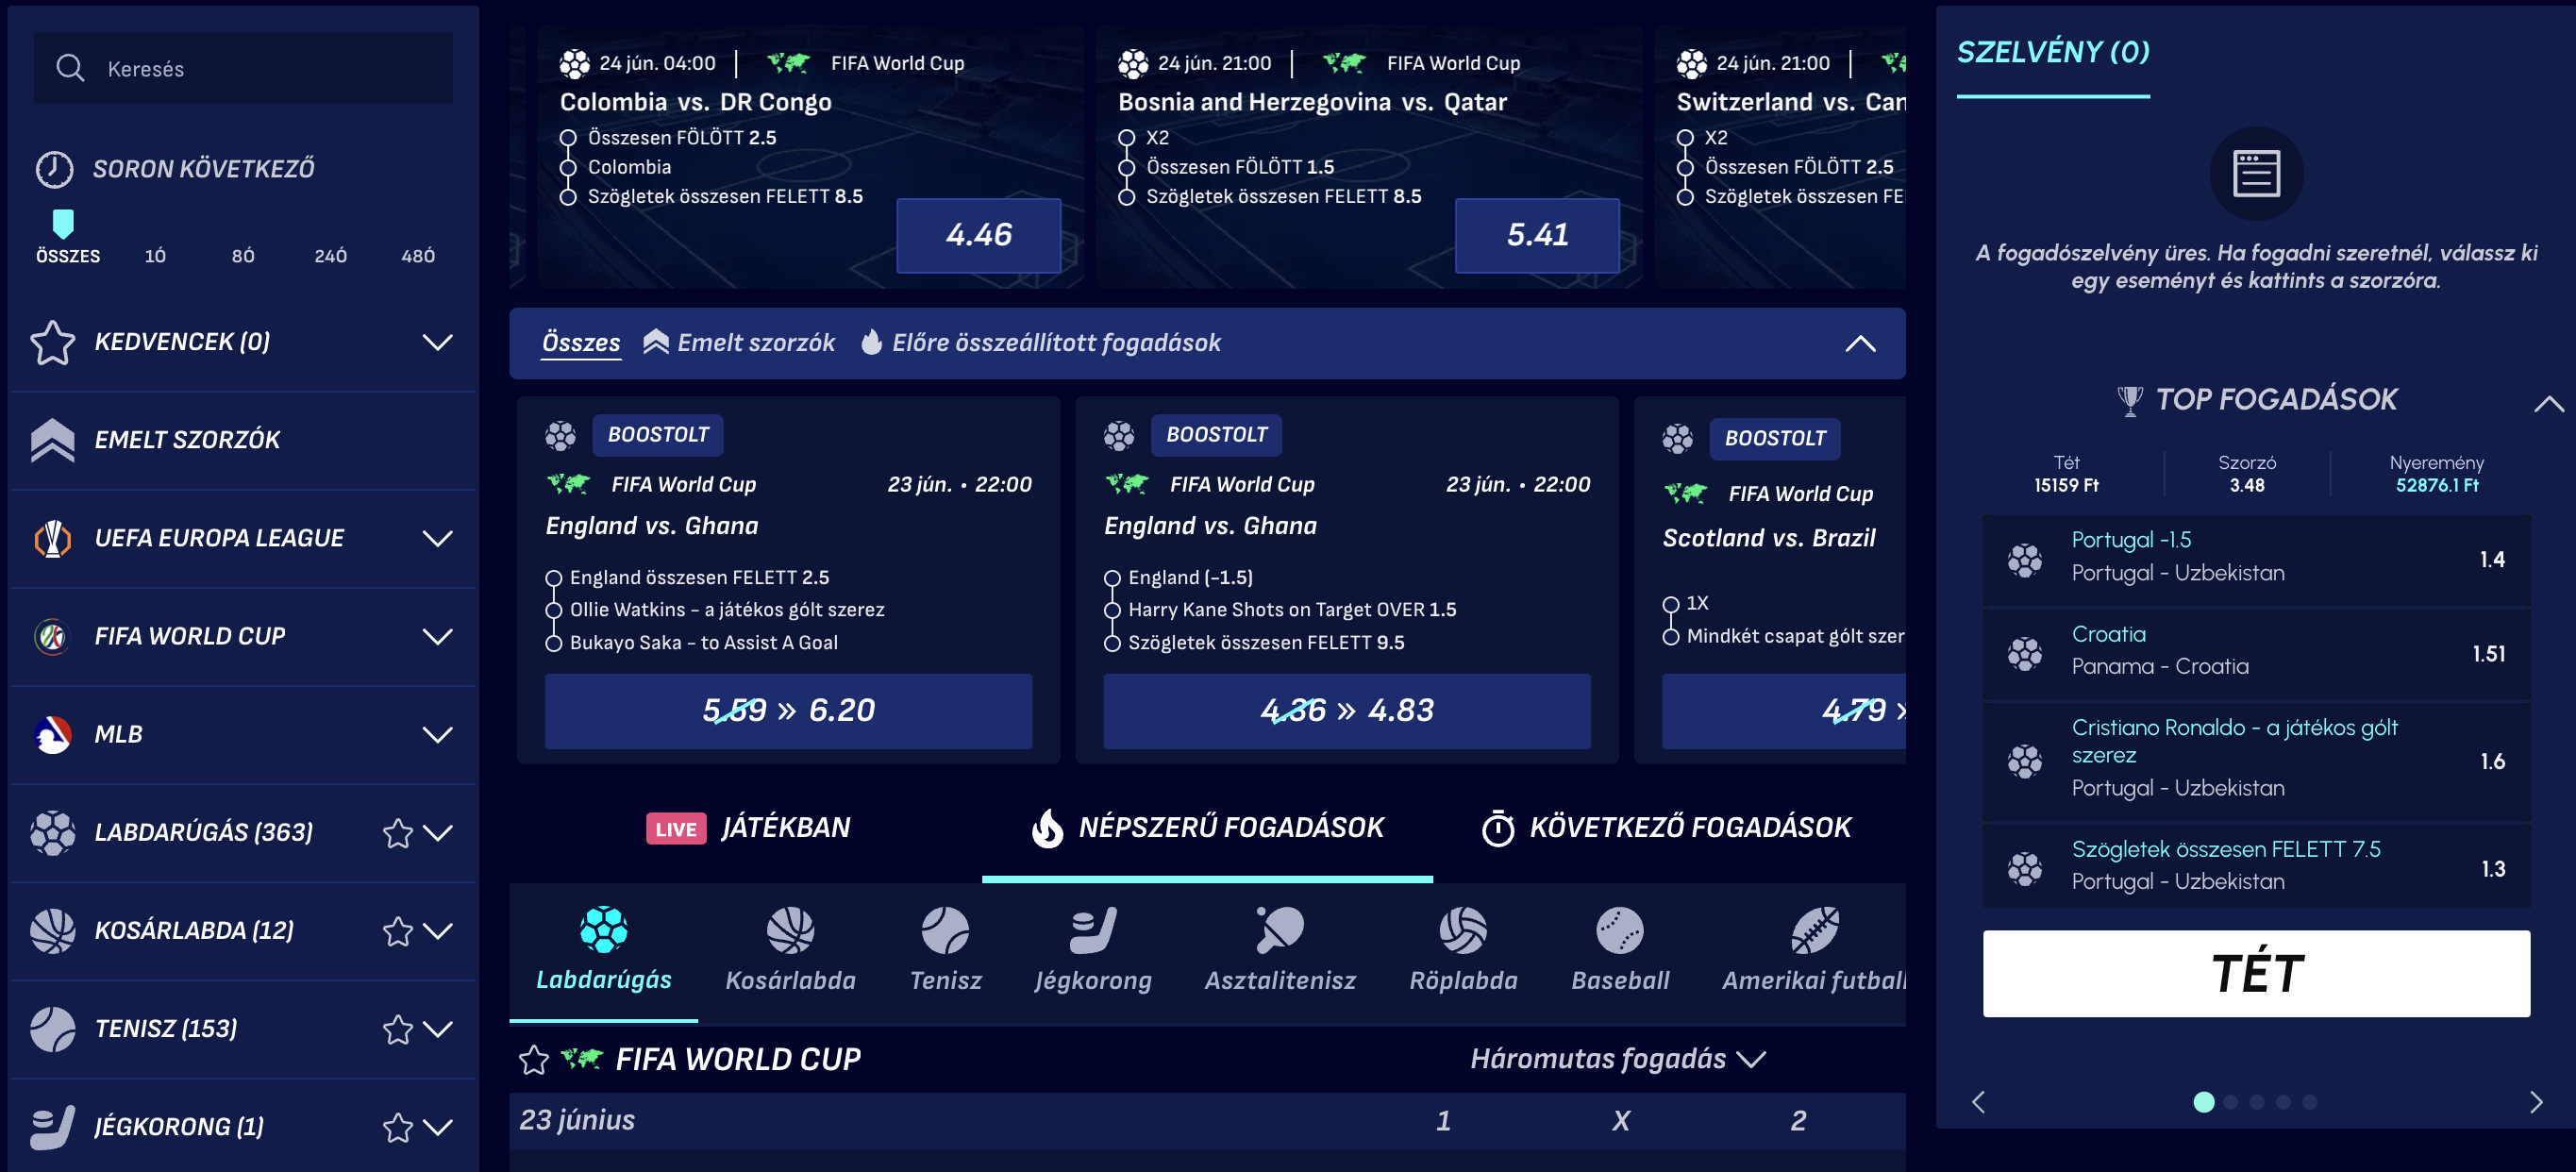Favorite Kosárlabda with its star toggle
The image size is (2576, 1172).
click(x=398, y=930)
